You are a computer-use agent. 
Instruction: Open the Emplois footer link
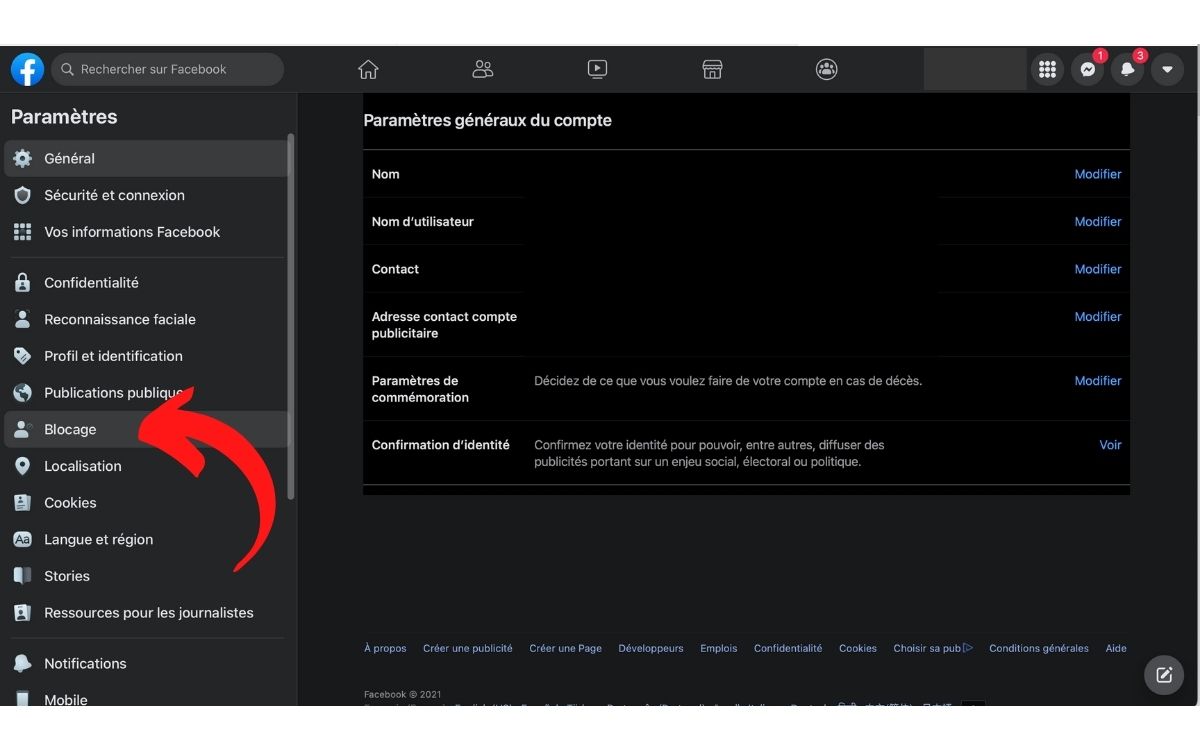[719, 648]
